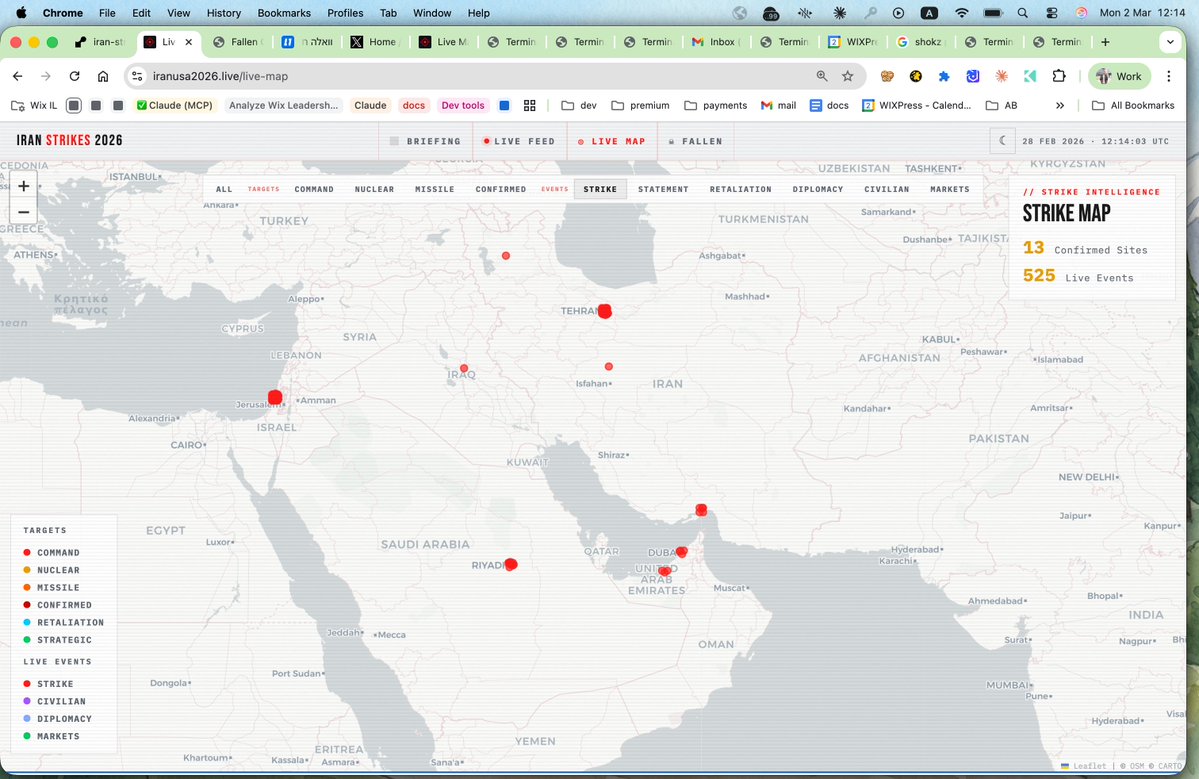
Task: Open the WIXPress - Calend... bookmark
Action: [917, 105]
